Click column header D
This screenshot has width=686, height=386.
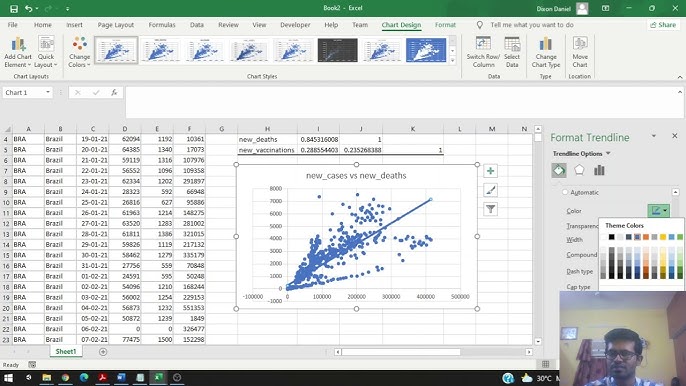pos(125,129)
